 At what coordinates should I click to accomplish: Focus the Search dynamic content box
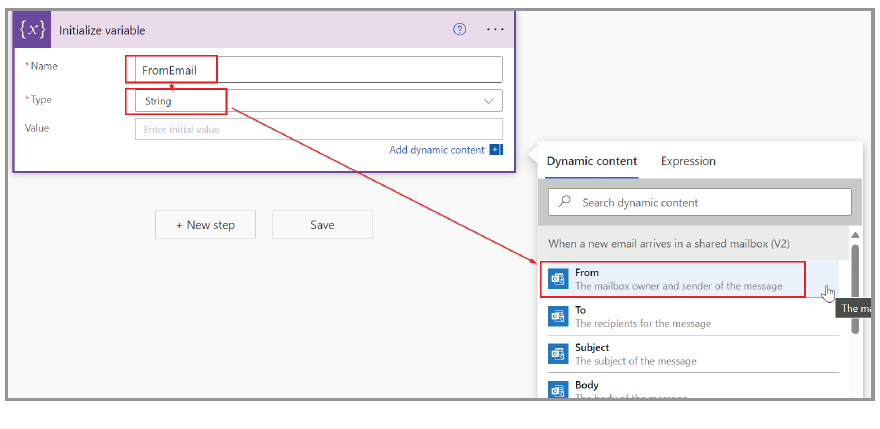(710, 202)
